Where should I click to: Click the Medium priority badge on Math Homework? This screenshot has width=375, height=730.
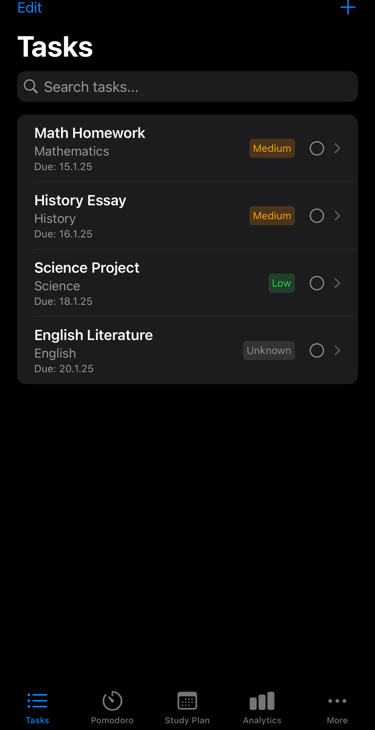coord(272,149)
